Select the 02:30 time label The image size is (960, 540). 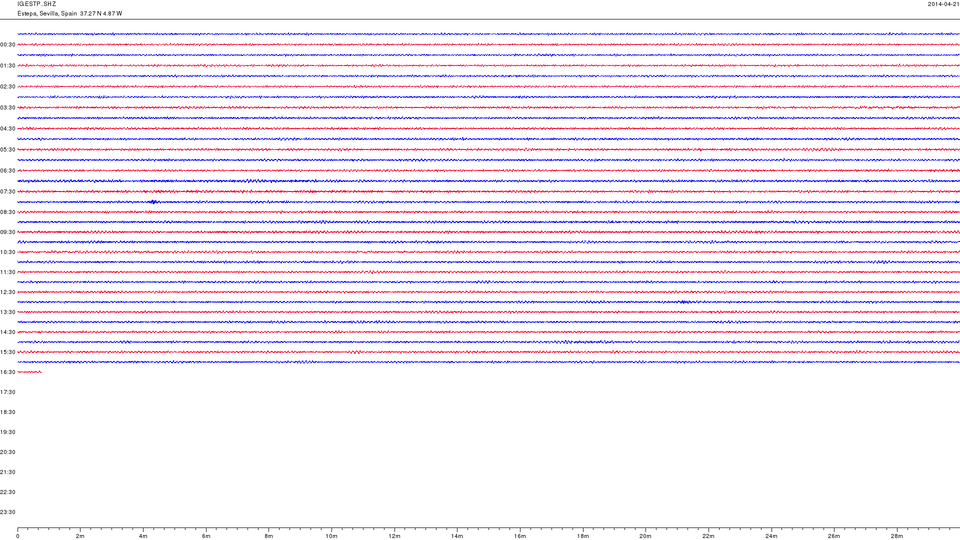7,87
